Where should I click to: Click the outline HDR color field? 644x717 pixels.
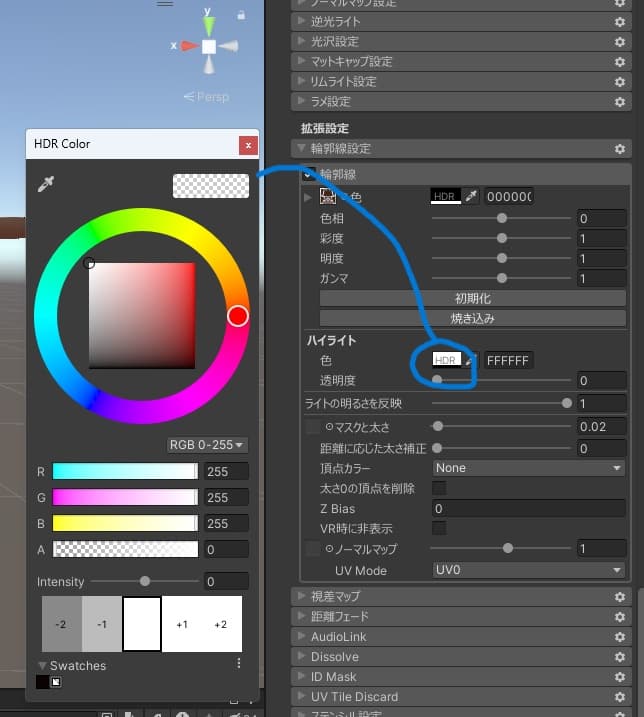click(x=445, y=197)
